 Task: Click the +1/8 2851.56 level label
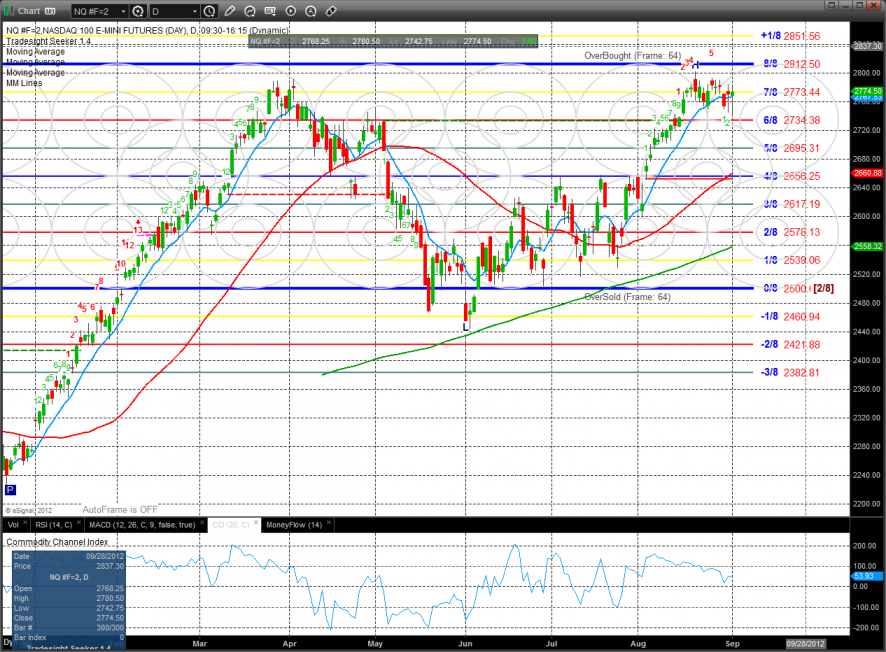pyautogui.click(x=790, y=36)
